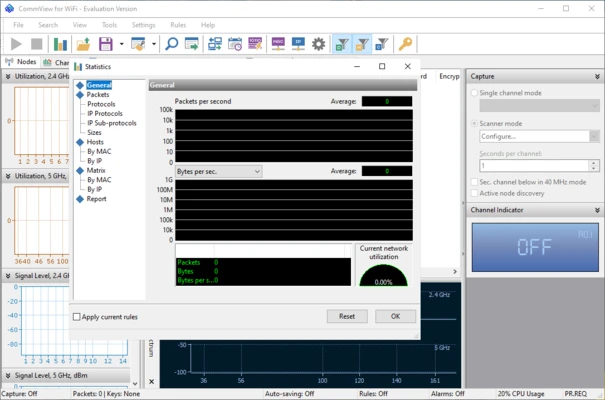Screen dimensions: 605x400
Task: Click the magnifier search icon
Action: click(171, 44)
